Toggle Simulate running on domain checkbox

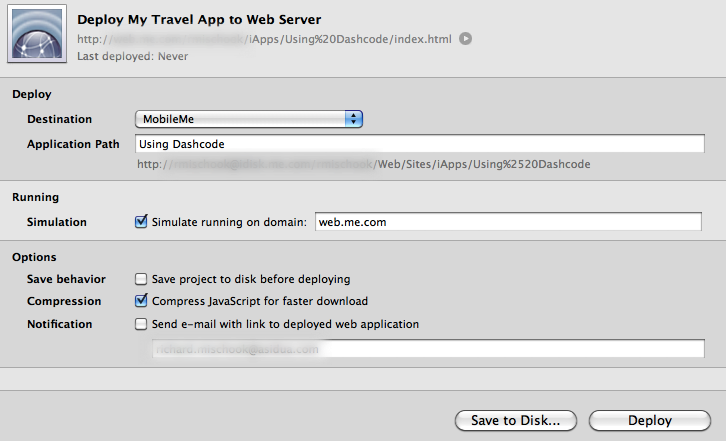click(141, 221)
